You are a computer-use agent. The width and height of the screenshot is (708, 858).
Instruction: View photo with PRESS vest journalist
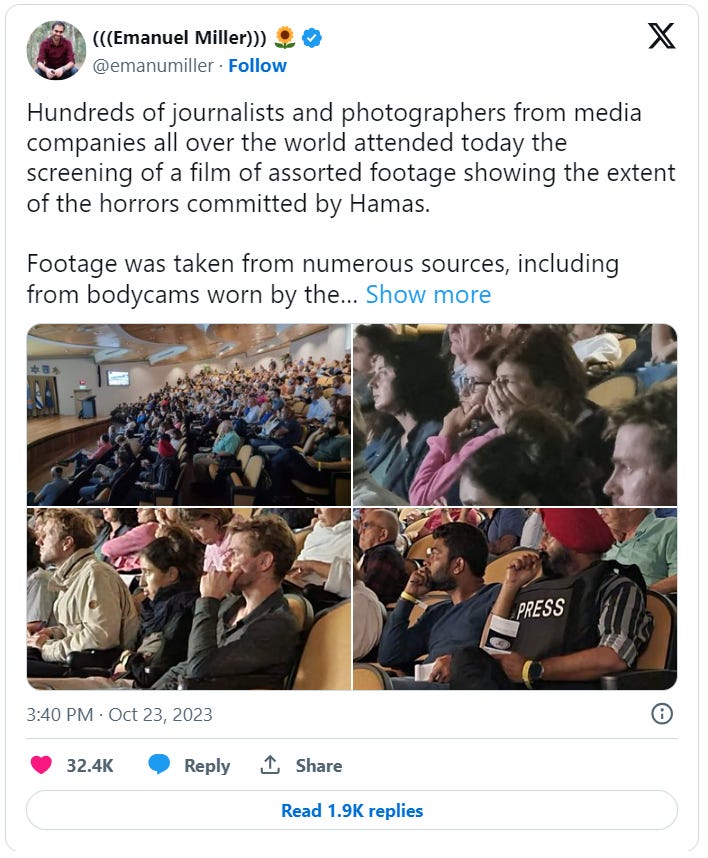tap(515, 599)
